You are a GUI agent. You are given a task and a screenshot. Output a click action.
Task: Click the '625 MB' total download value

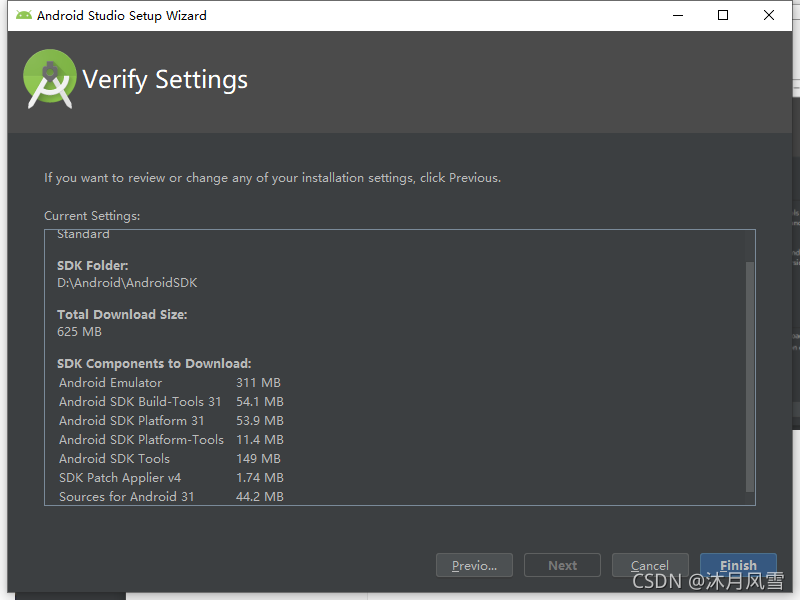point(80,332)
